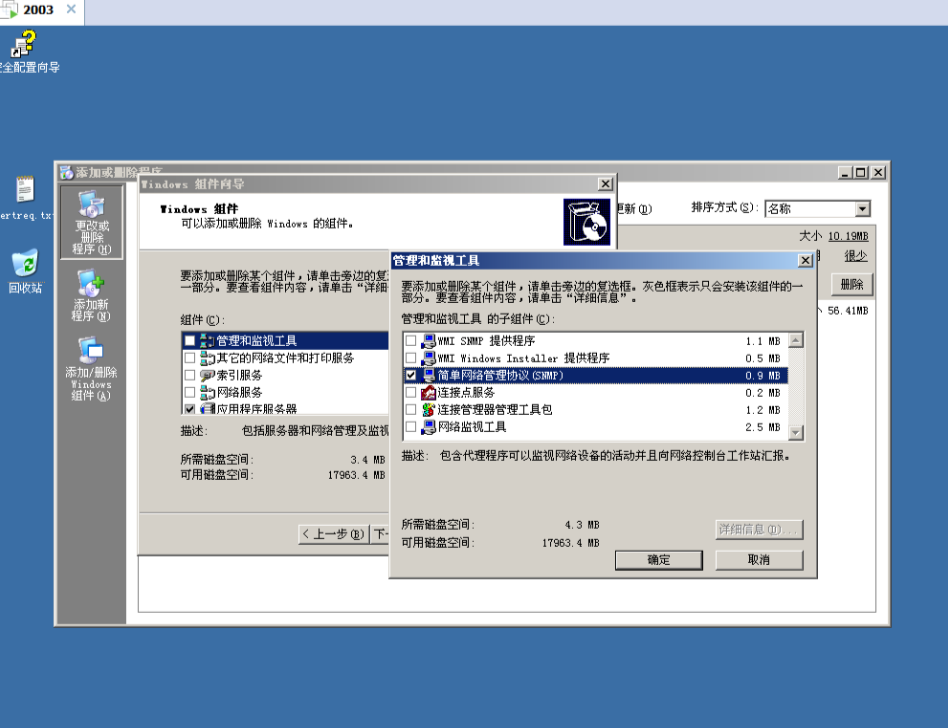
Task: Select 连接管理器管理工具包 row text
Action: (x=495, y=409)
